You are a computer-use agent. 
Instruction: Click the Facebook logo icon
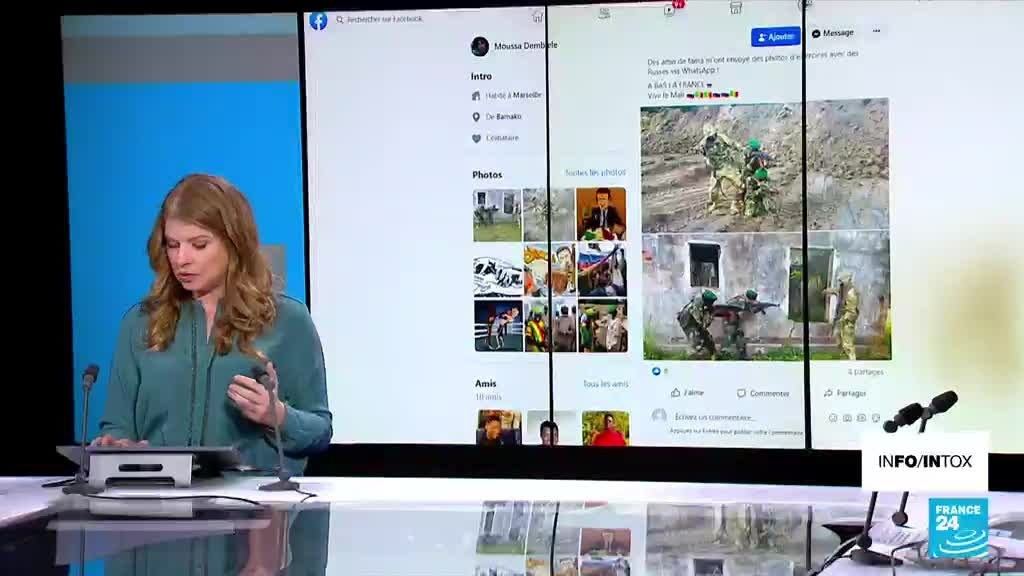click(x=318, y=20)
